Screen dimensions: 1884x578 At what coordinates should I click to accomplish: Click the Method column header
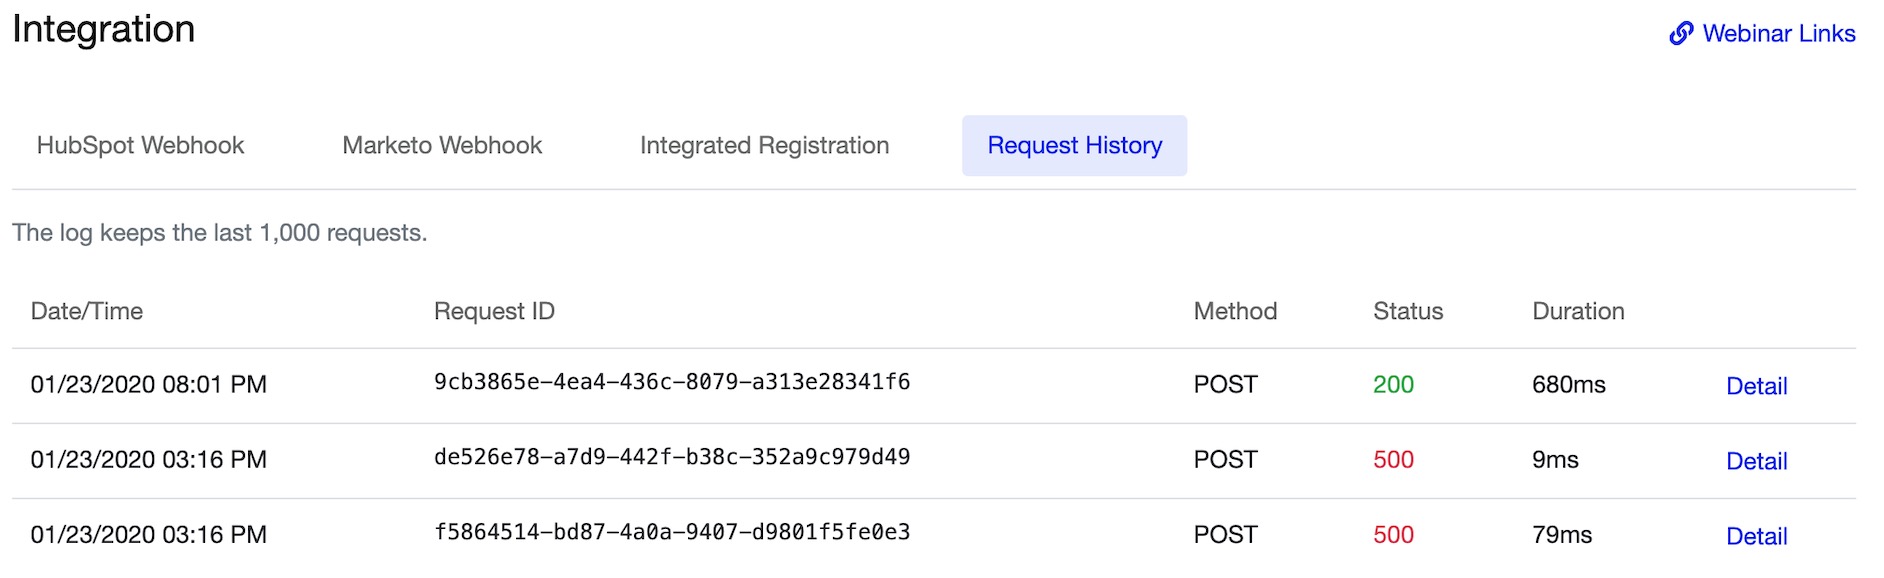coord(1235,312)
